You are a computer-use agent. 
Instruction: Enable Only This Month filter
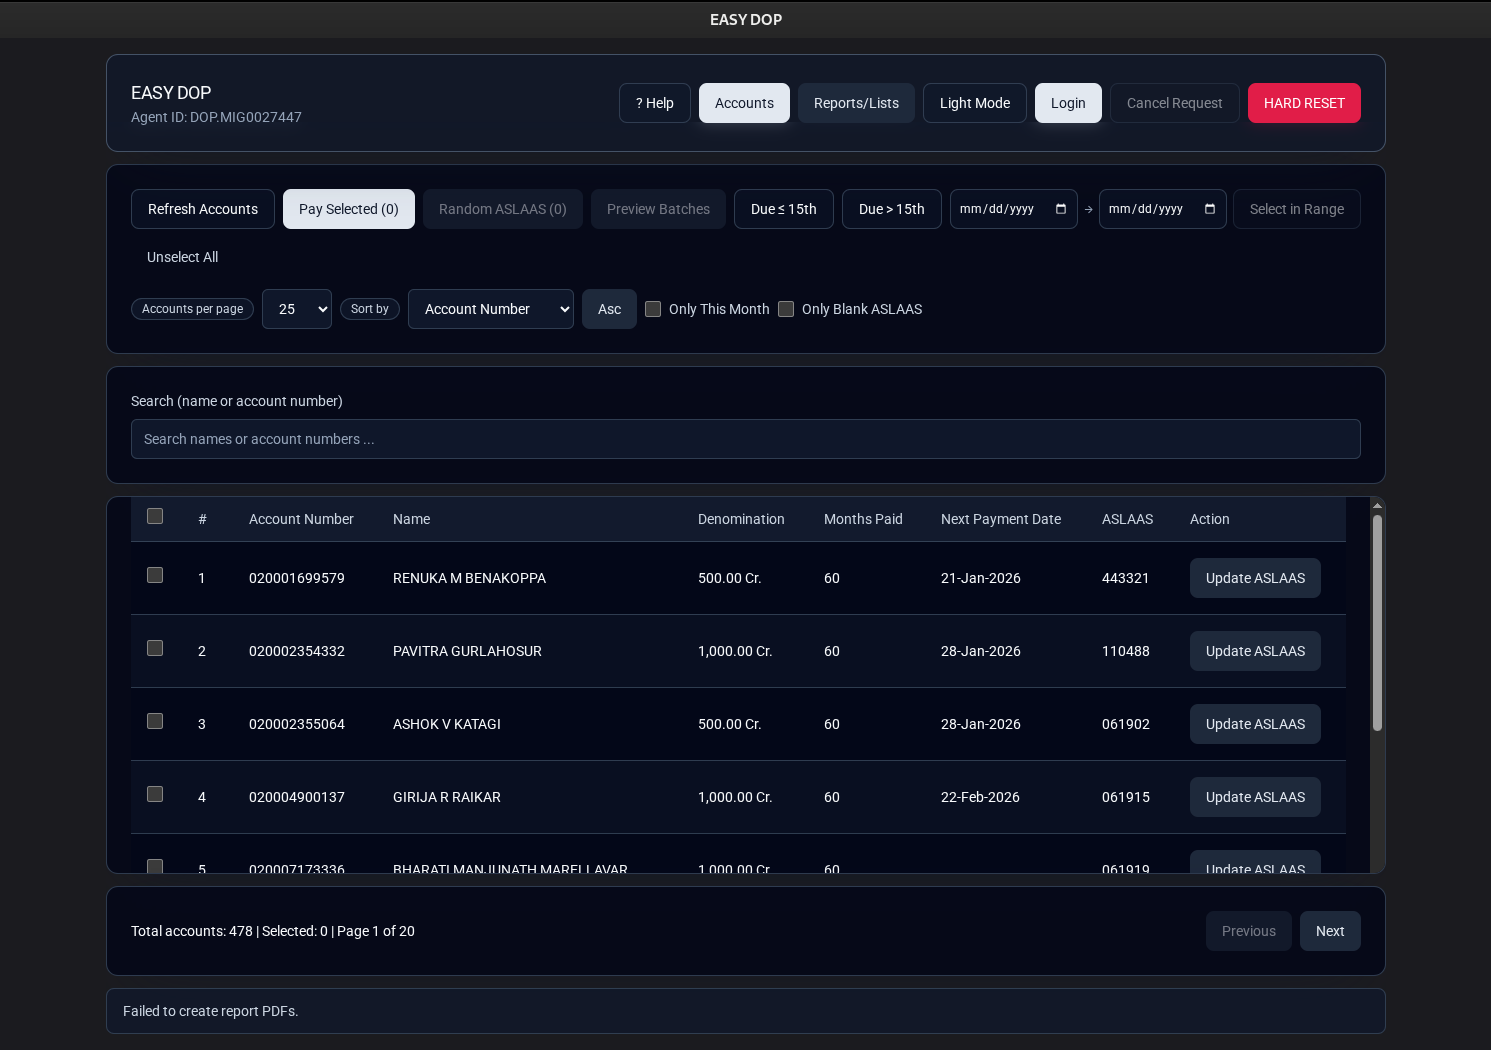(x=653, y=309)
